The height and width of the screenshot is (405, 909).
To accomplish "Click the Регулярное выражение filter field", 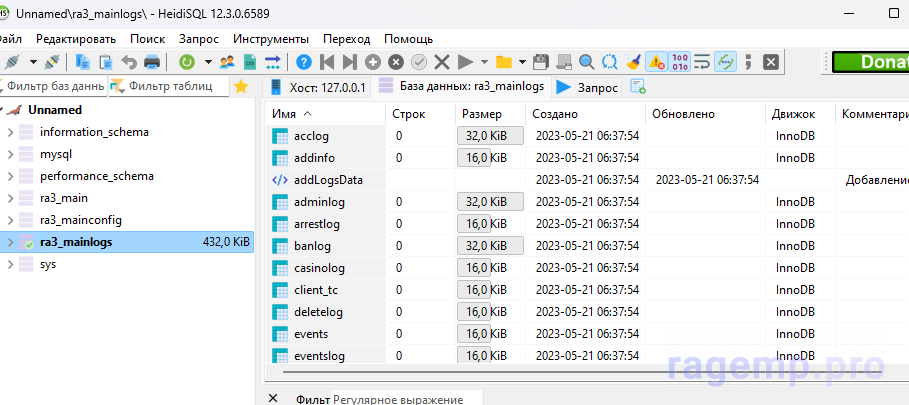I will [406, 399].
